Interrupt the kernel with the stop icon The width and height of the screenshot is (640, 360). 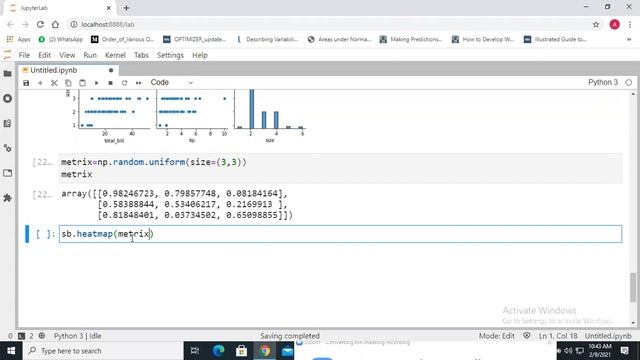(x=110, y=83)
